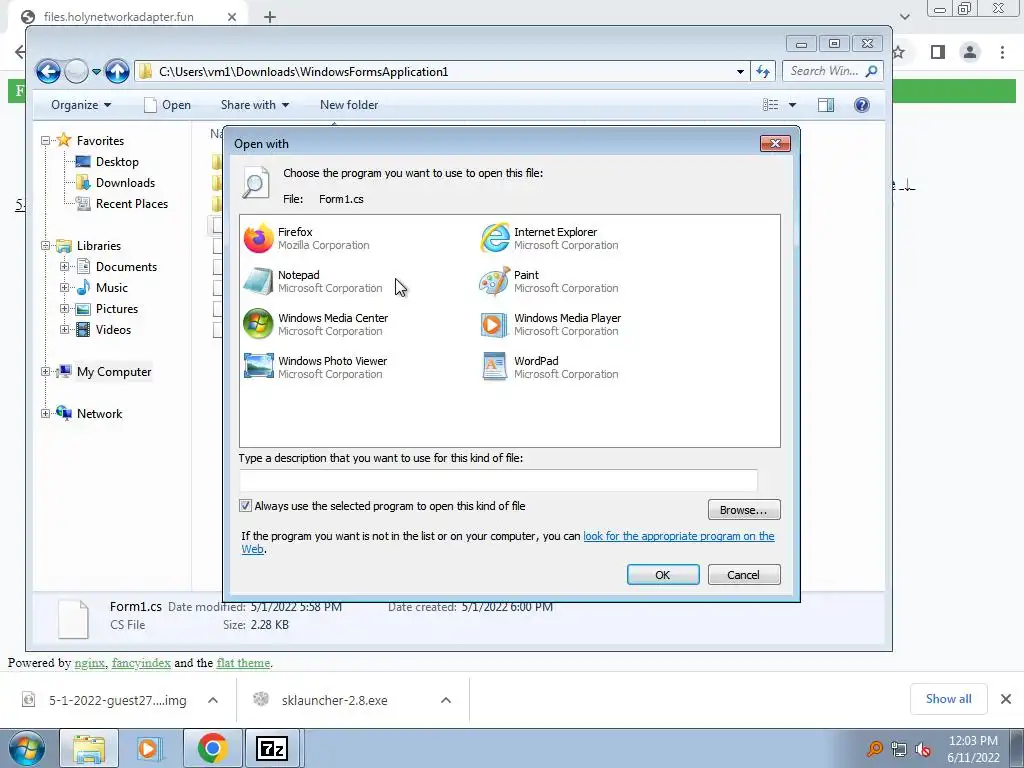Viewport: 1024px width, 768px height.
Task: Click the clock showing 12:03 PM
Action: pos(973,741)
